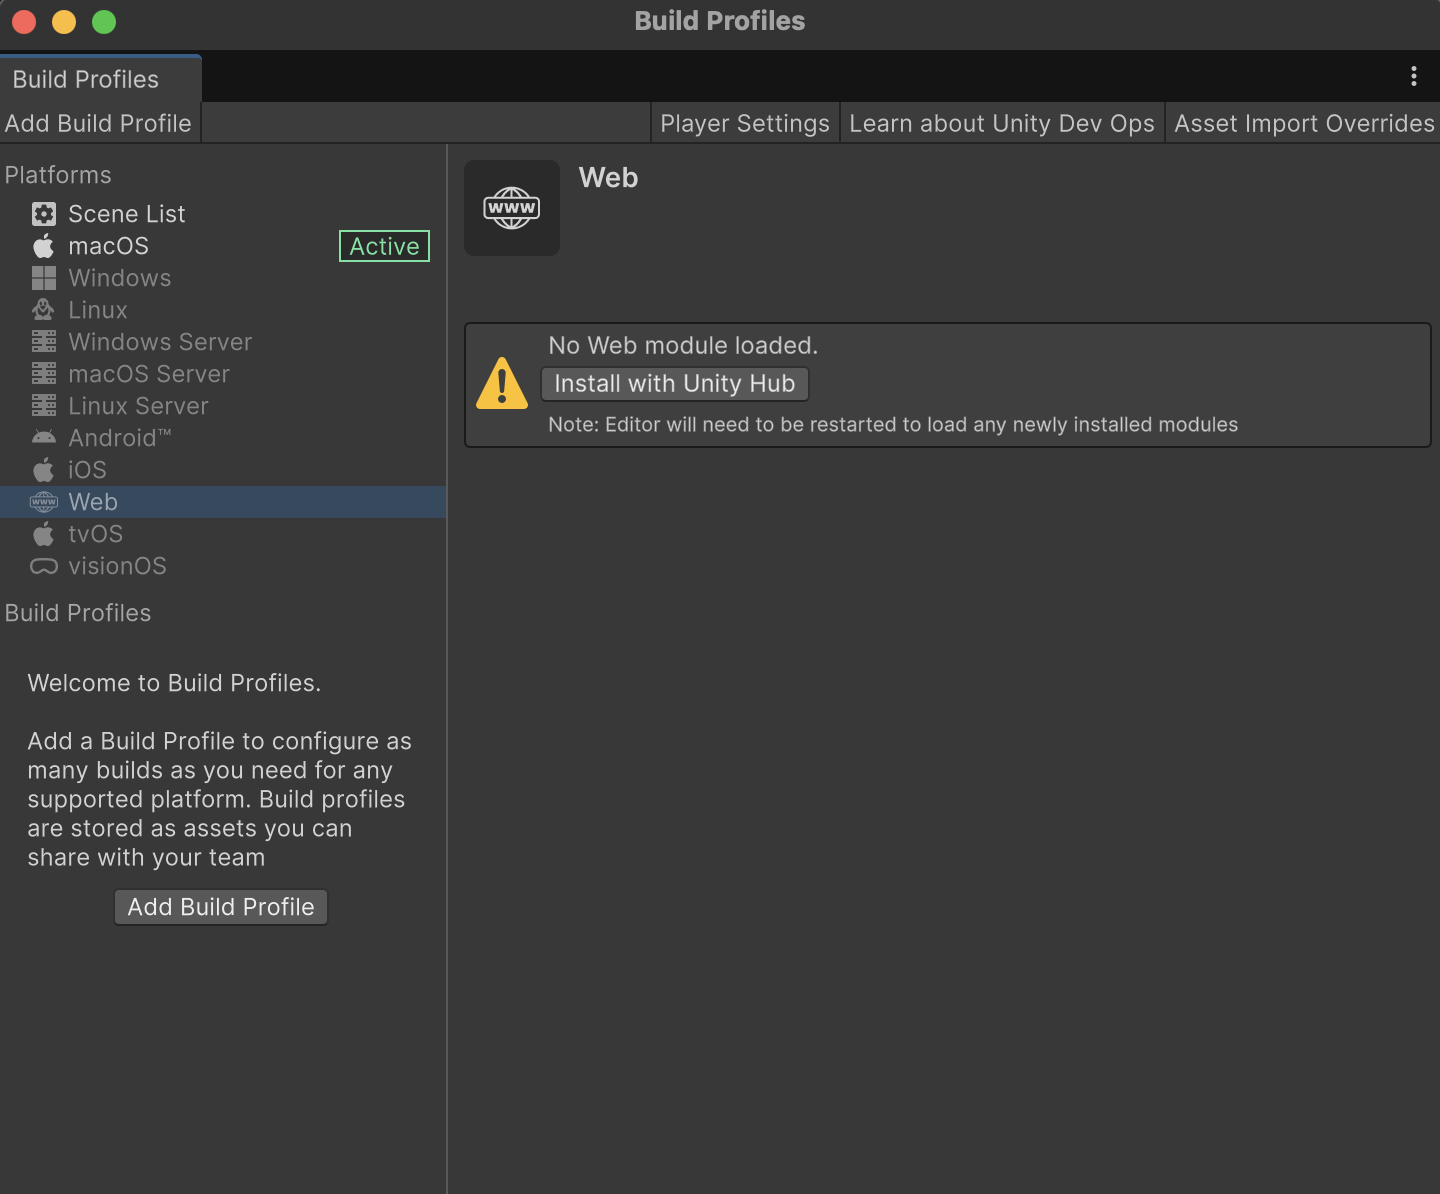Select macOS Server platform

223,374
